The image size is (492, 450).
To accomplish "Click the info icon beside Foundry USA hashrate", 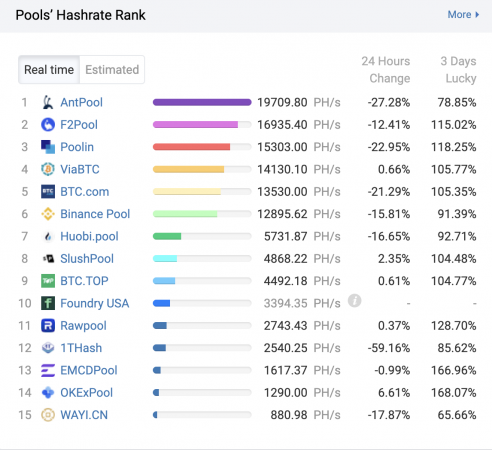I will pos(355,301).
